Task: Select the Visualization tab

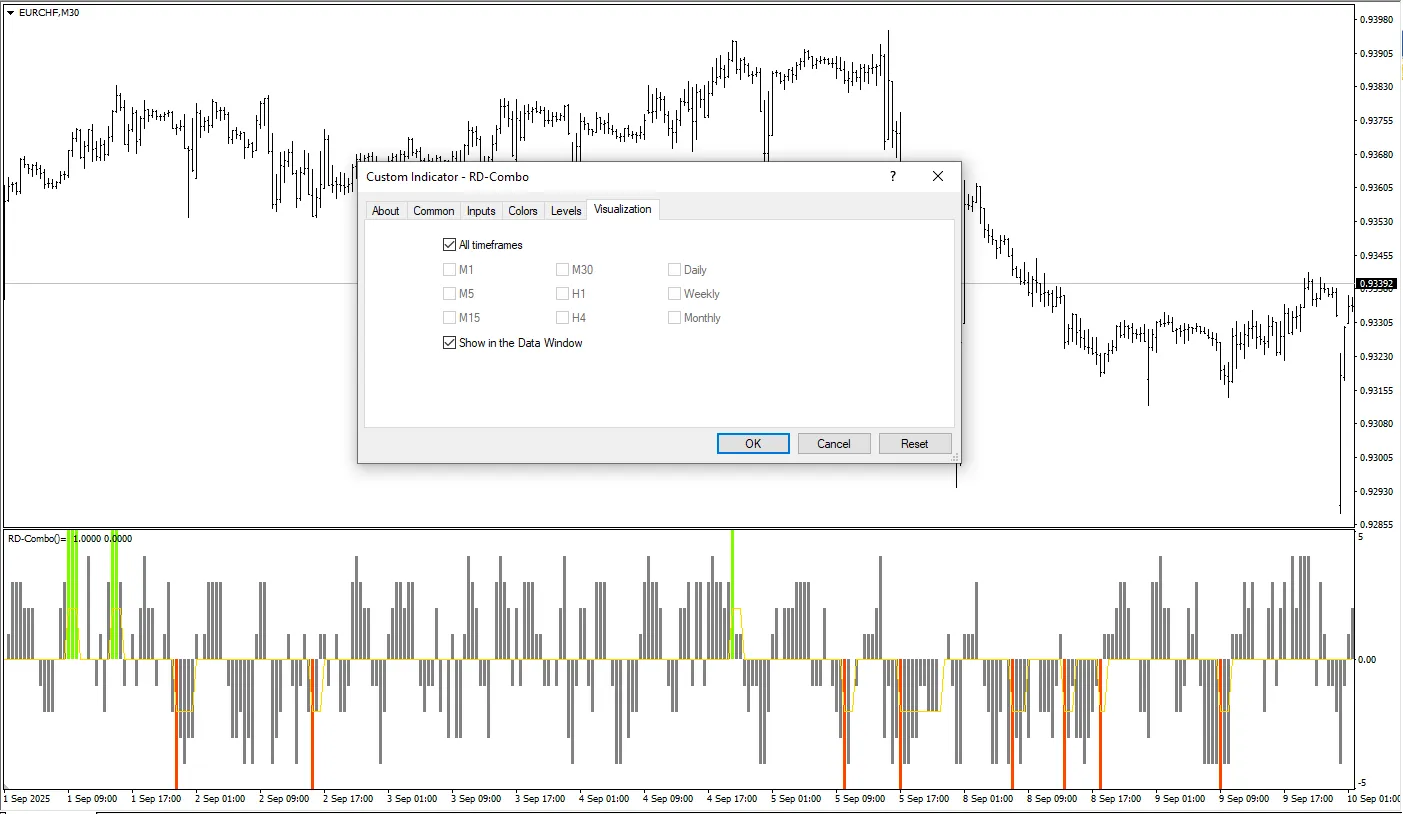Action: (x=622, y=210)
